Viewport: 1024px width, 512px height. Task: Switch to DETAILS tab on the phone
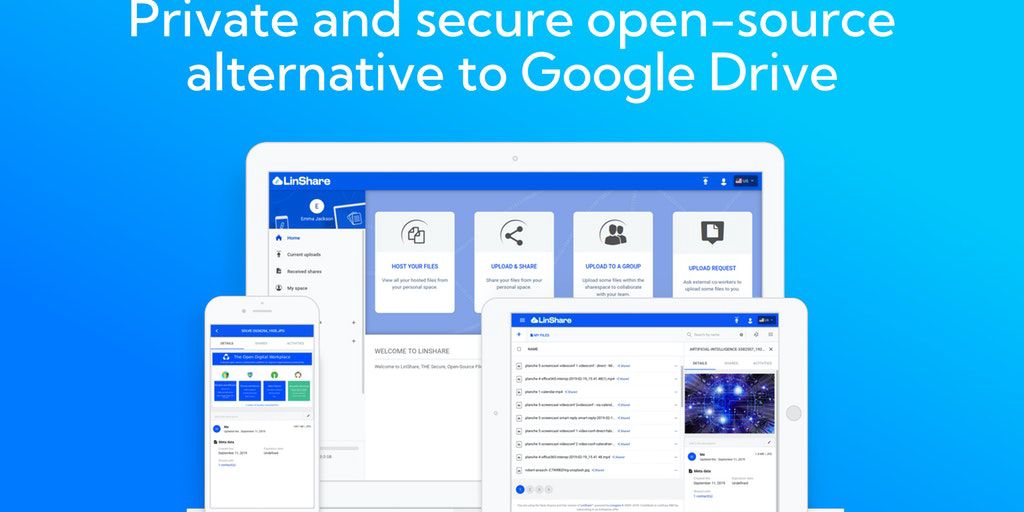(227, 344)
